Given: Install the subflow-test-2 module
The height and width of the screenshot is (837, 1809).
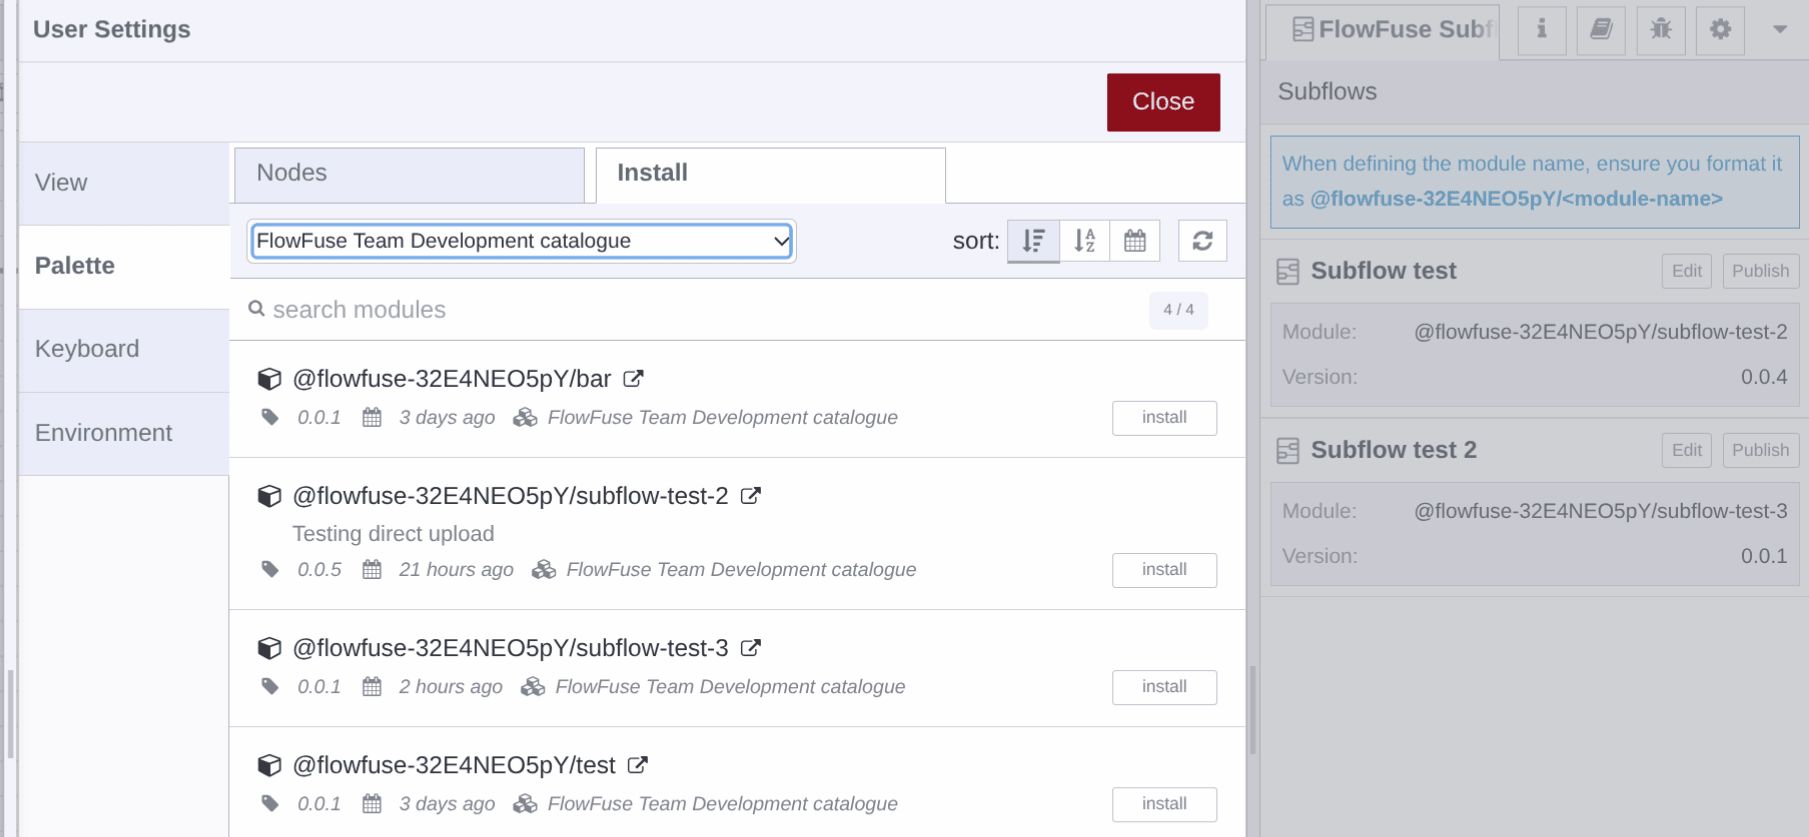Looking at the screenshot, I should click(x=1164, y=570).
